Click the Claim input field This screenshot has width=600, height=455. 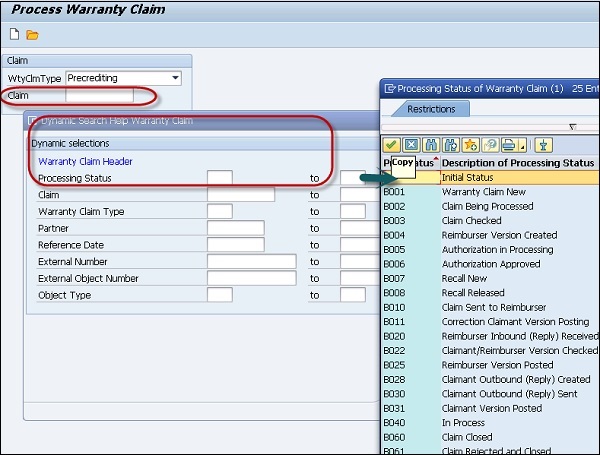98,96
